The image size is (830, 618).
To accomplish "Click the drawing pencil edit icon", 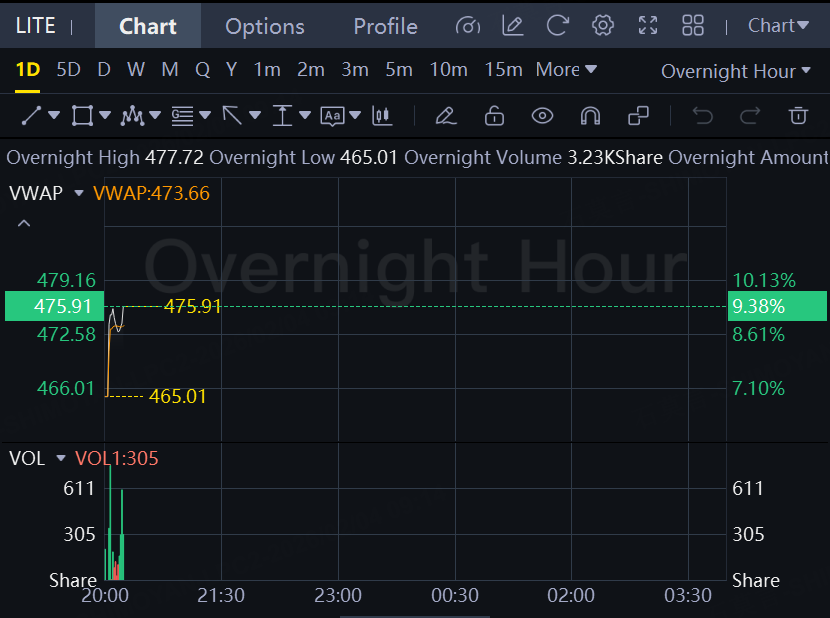I will click(446, 115).
